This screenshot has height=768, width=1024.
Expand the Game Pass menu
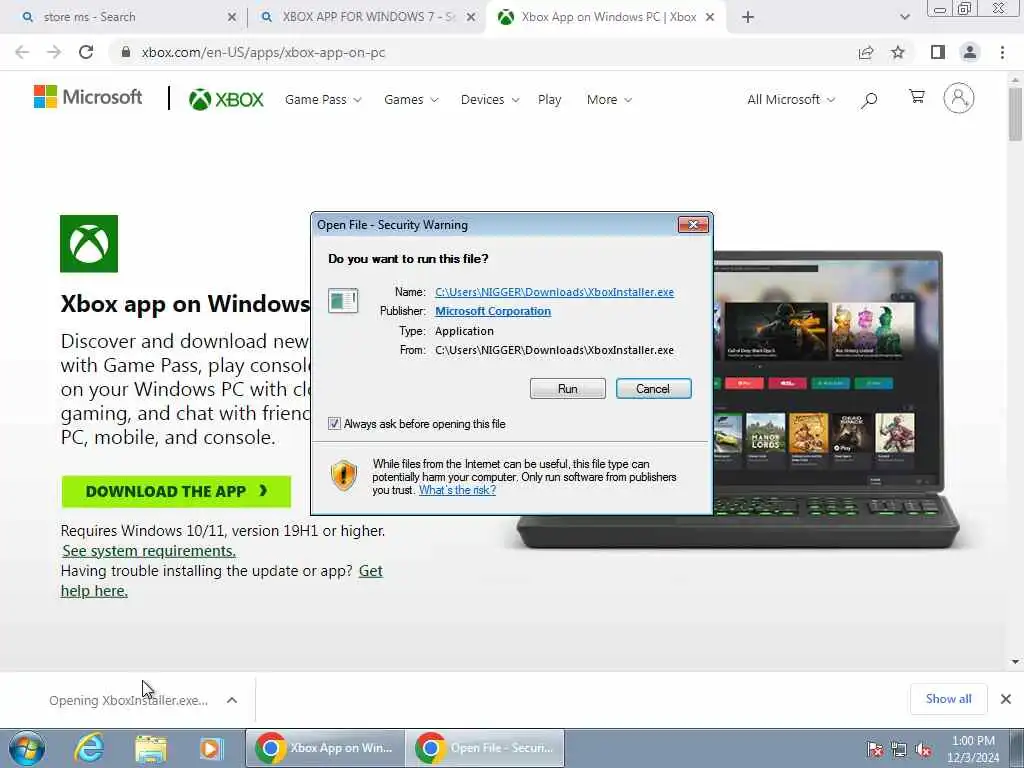point(323,100)
